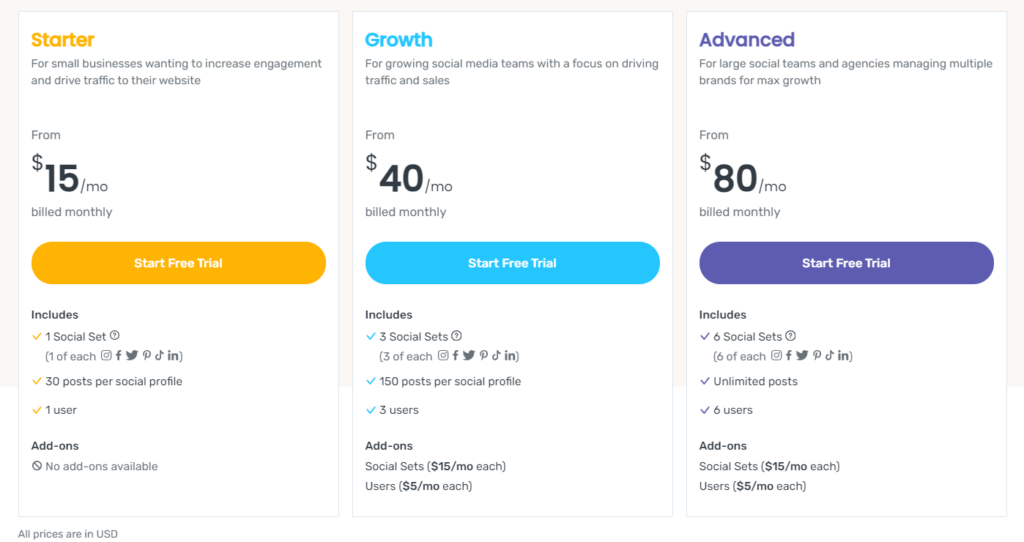Start the Growth plan free trial
Viewport: 1024px width, 542px height.
512,263
